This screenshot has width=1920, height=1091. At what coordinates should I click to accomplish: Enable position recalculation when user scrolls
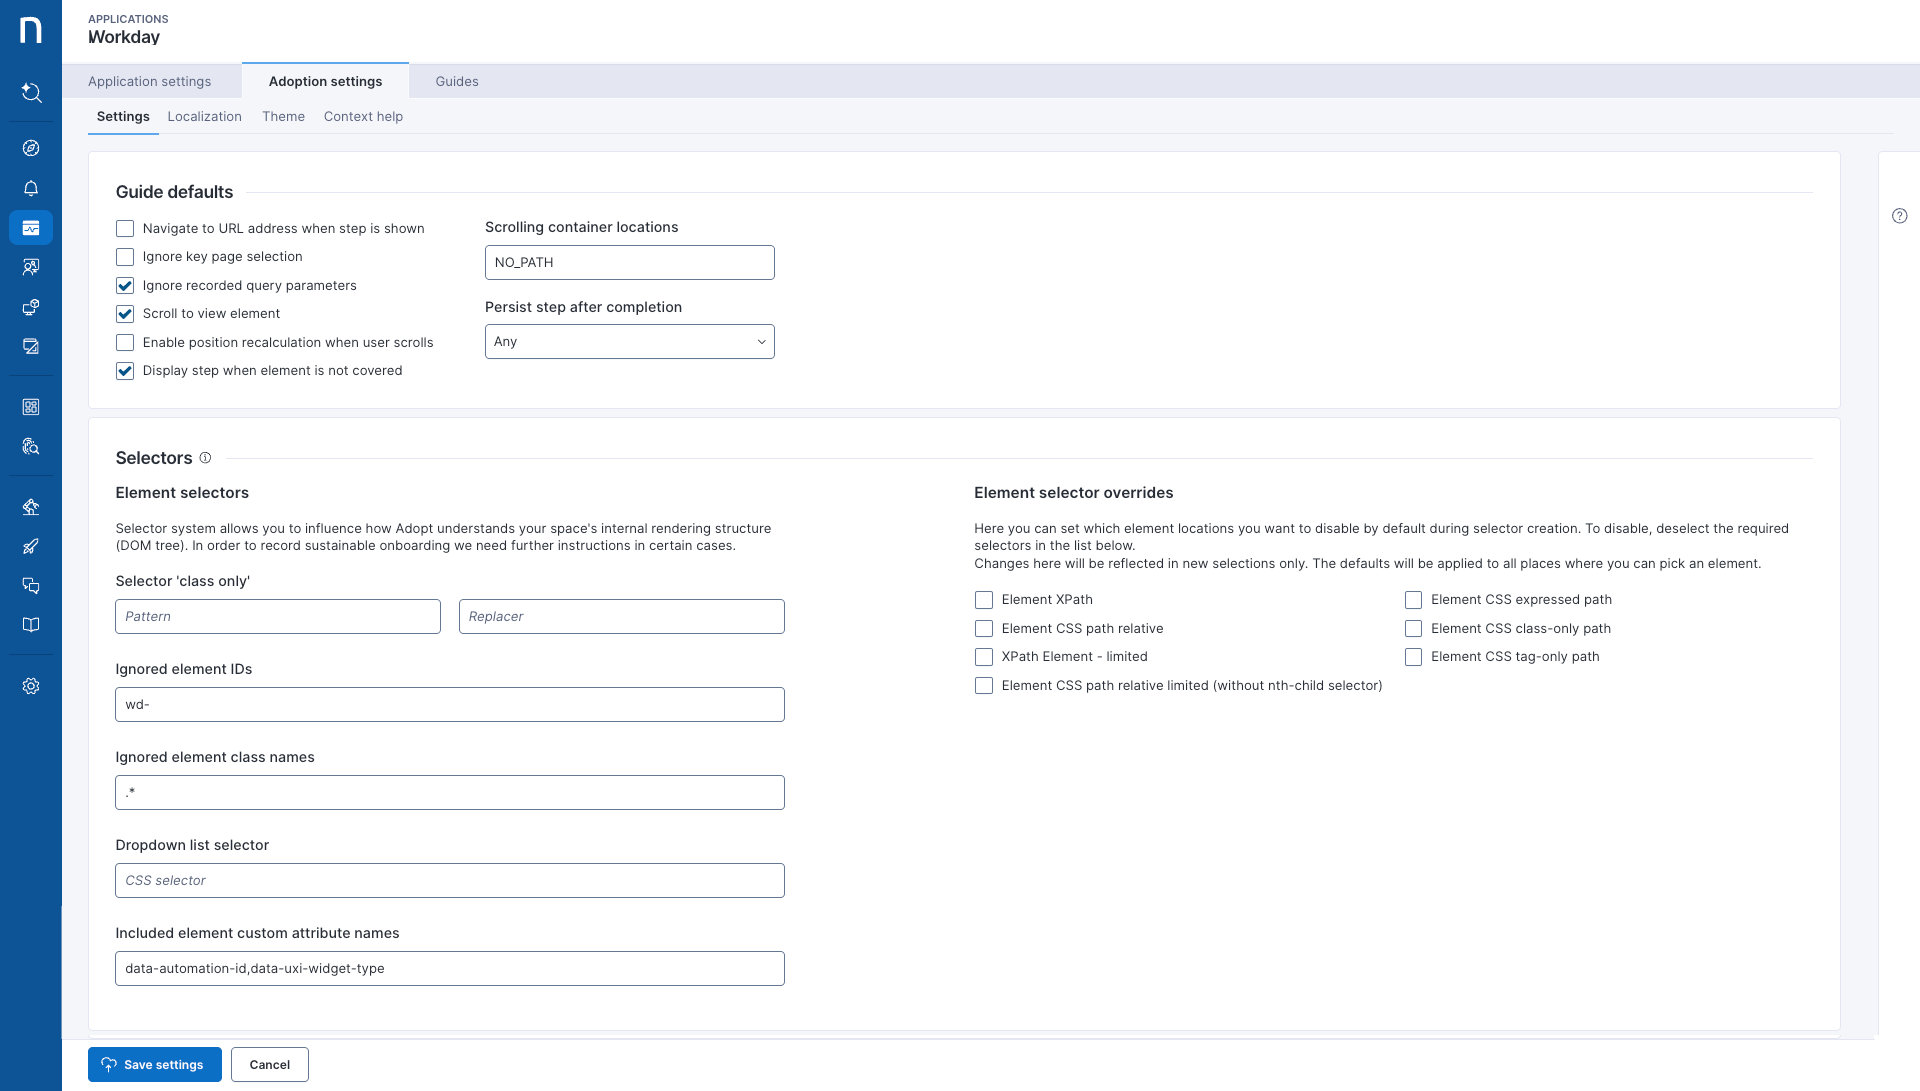(125, 343)
